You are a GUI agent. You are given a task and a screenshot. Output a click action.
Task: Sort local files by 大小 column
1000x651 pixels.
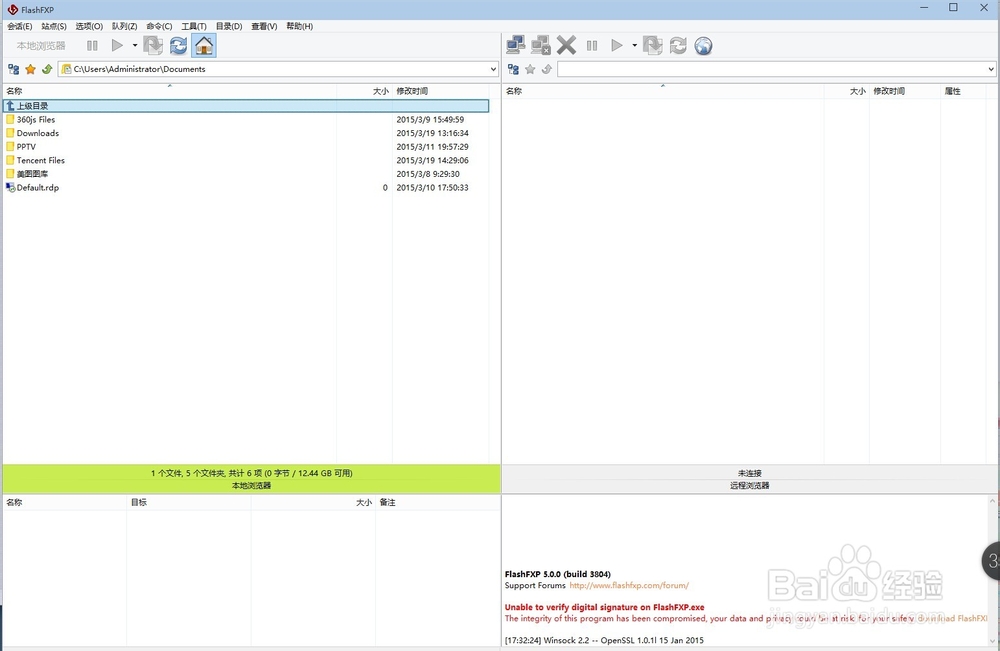pyautogui.click(x=364, y=91)
